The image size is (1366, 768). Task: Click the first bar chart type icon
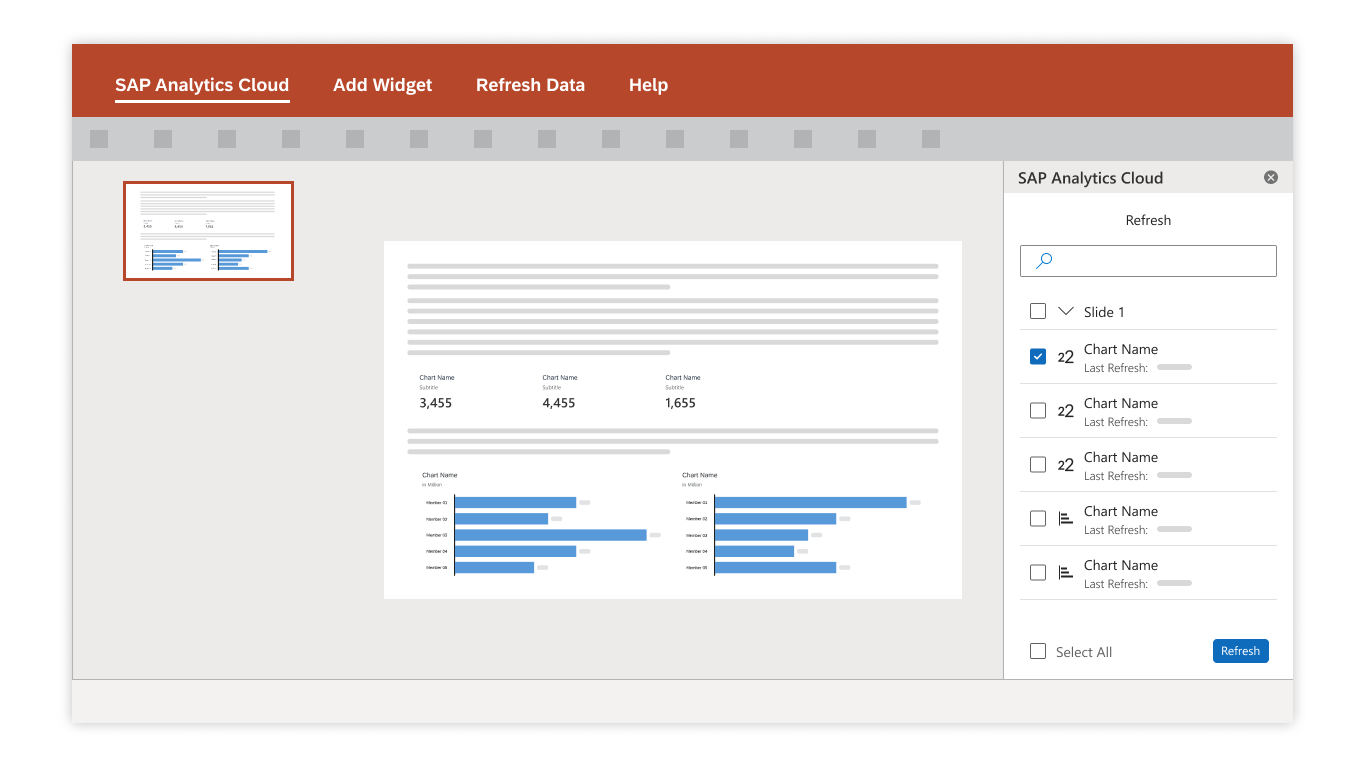coord(1066,519)
